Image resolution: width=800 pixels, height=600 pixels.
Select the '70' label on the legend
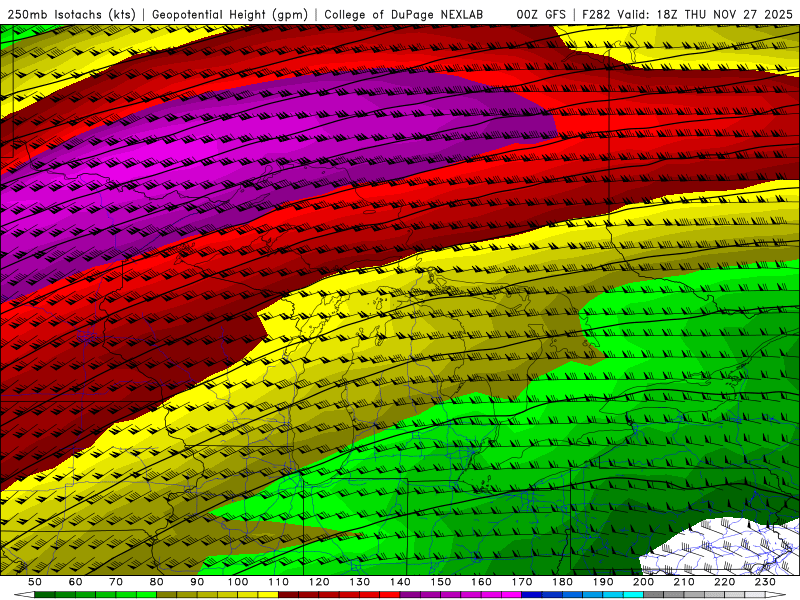click(x=116, y=582)
